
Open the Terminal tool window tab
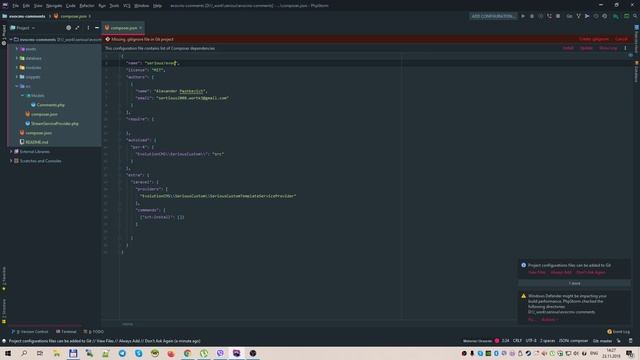pyautogui.click(x=66, y=331)
